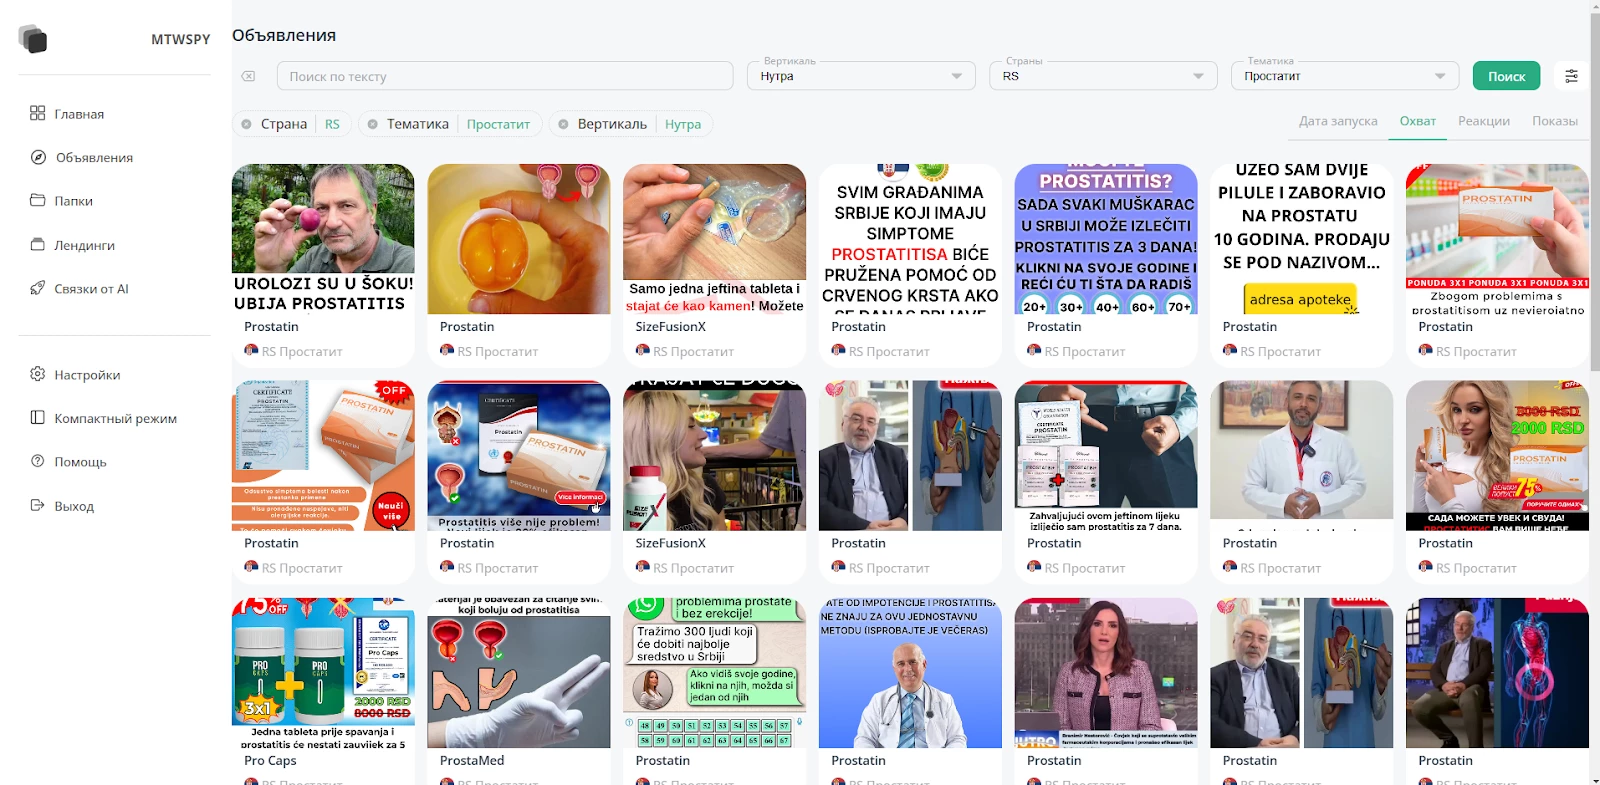
Task: Open the UROLOZI SU U ŠOKU ad thumbnail
Action: 323,239
